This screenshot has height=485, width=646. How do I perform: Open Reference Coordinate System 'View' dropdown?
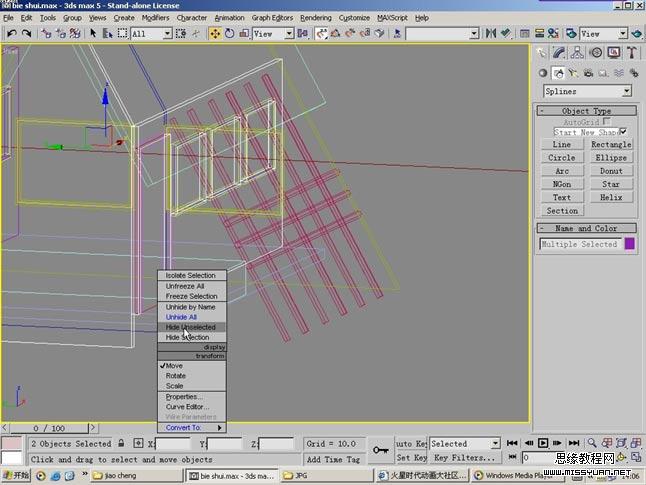point(289,33)
